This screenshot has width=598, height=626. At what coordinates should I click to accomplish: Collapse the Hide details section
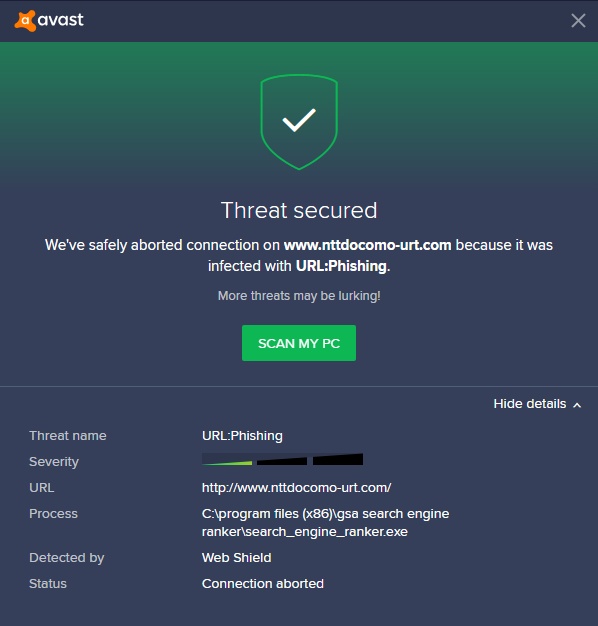tap(537, 404)
